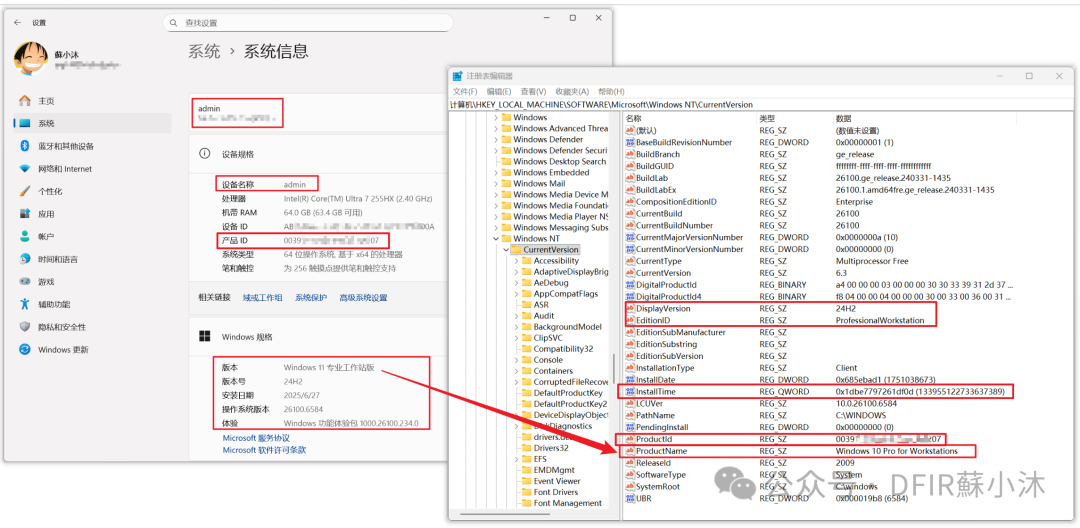
Task: Open Microsoft 软件许可条款 link
Action: (264, 450)
